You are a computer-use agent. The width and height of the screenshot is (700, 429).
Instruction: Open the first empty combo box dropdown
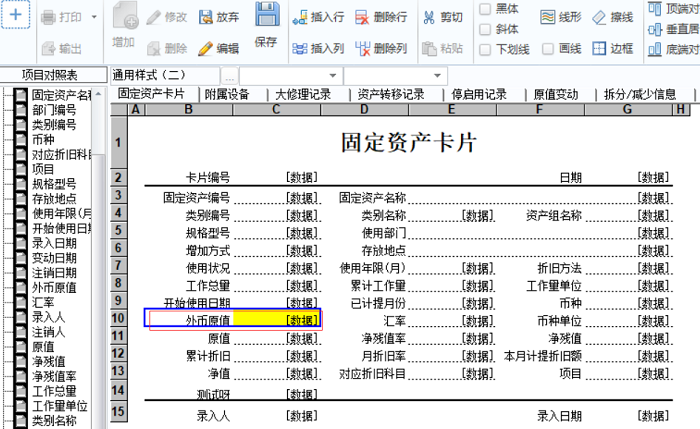tap(333, 76)
